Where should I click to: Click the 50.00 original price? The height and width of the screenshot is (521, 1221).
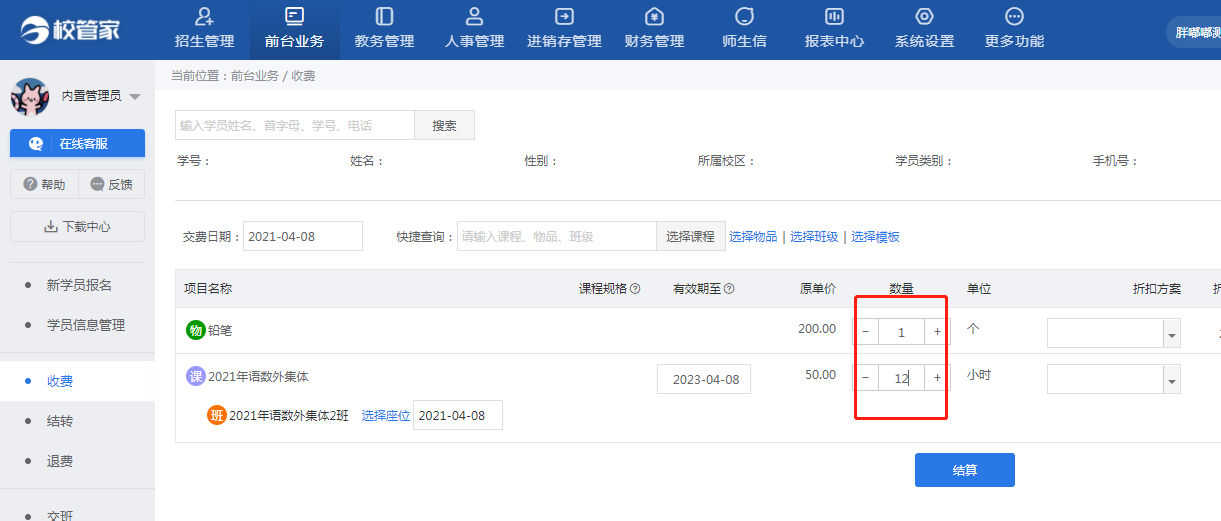[x=821, y=375]
